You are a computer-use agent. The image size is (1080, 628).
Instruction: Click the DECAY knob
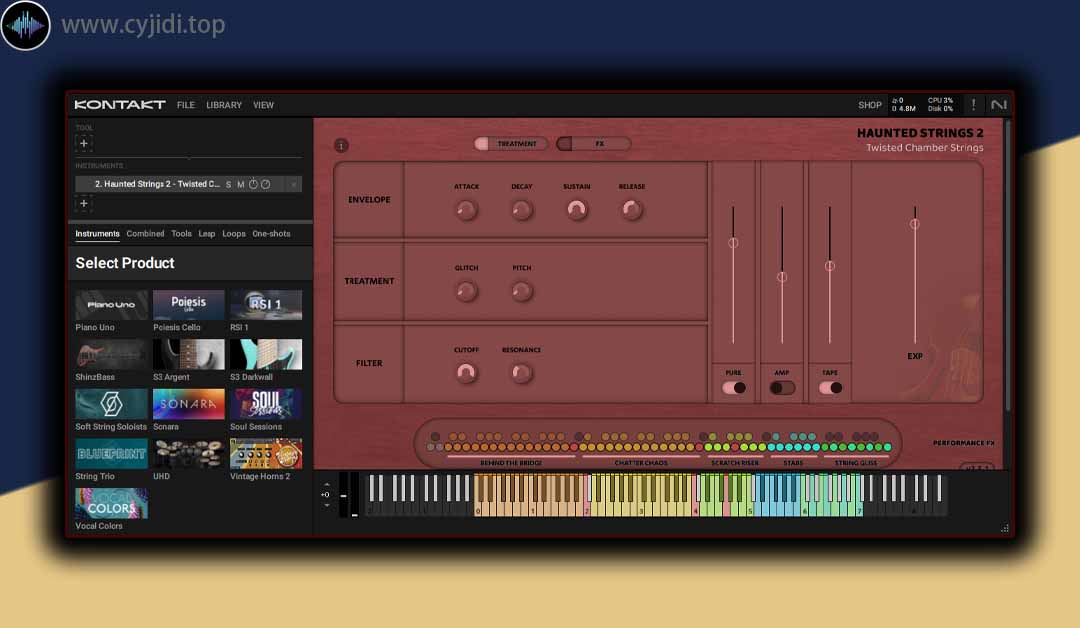[521, 209]
